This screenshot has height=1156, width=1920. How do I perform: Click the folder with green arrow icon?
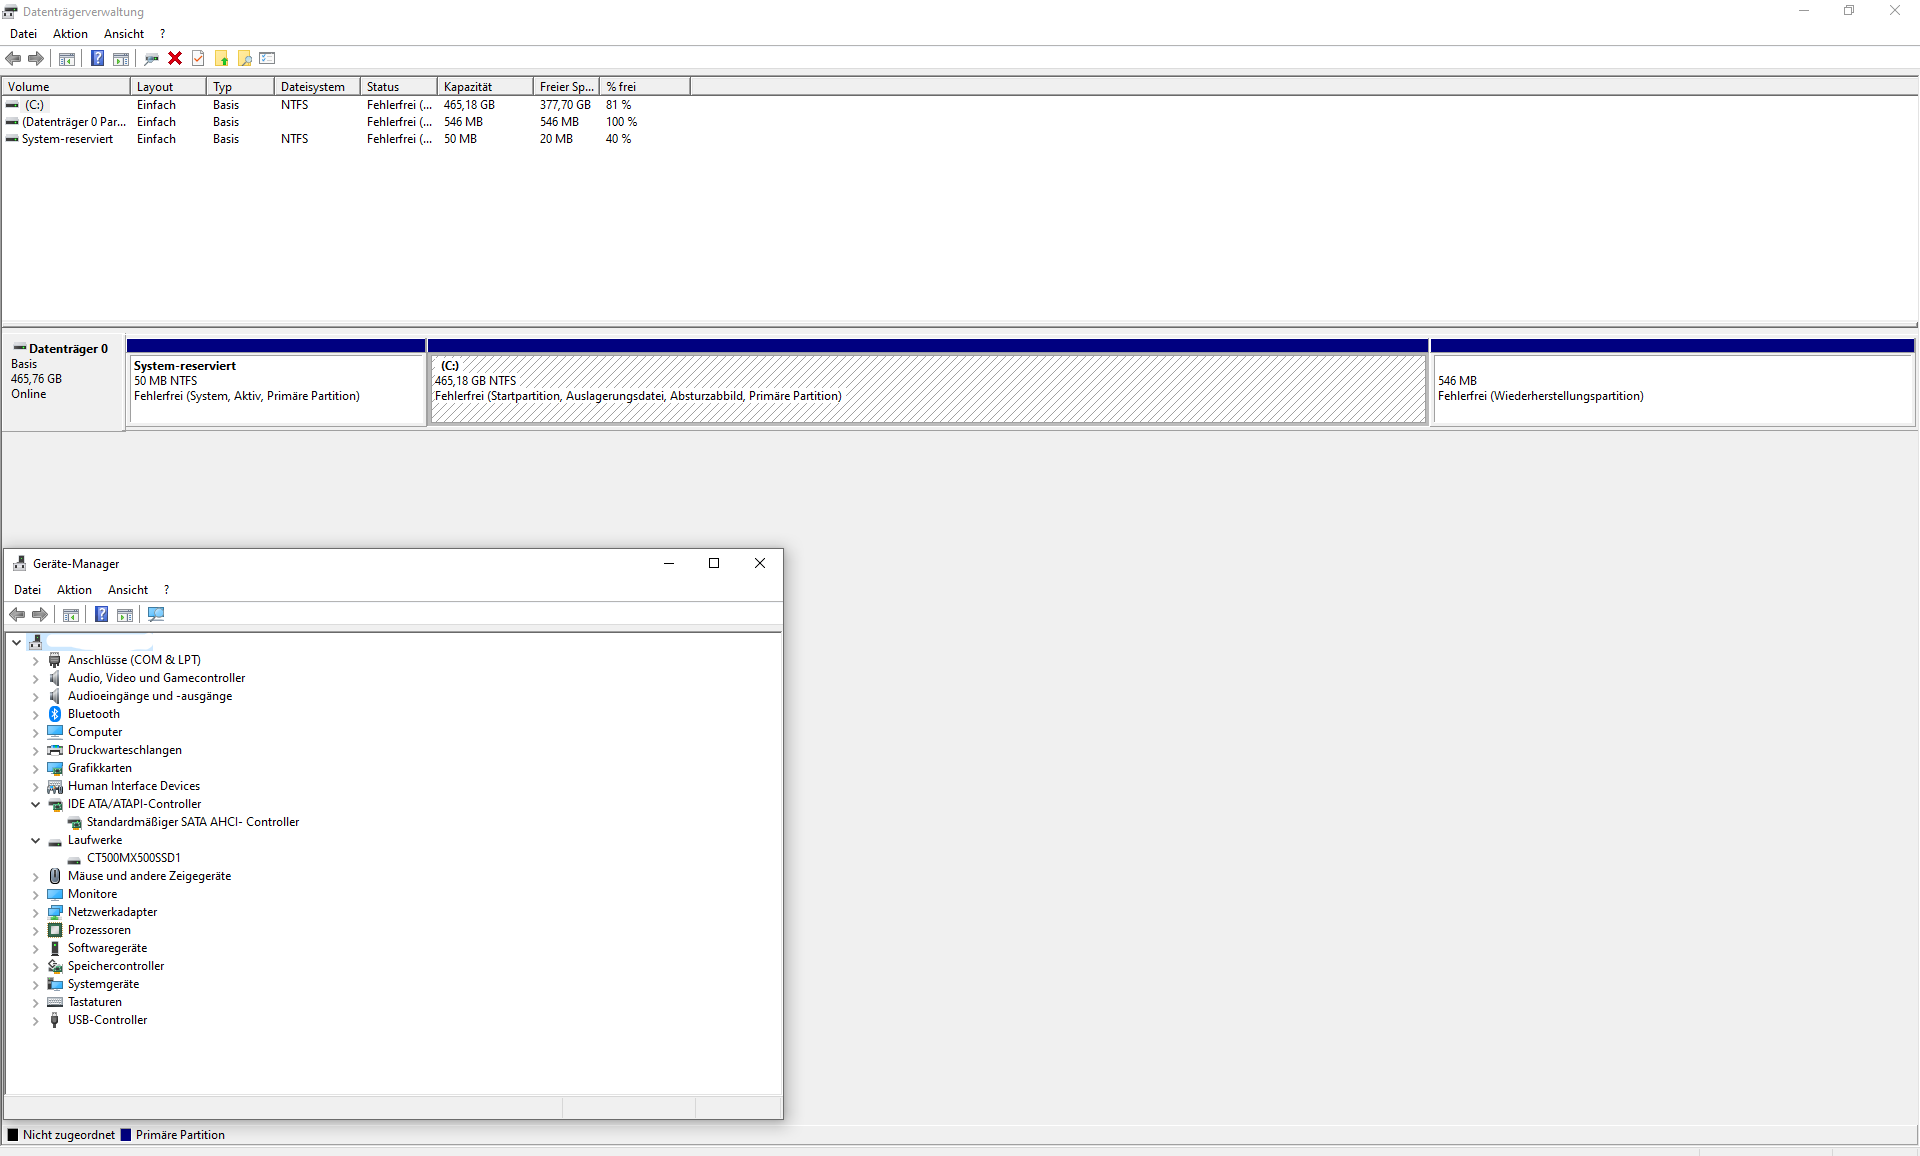[222, 58]
